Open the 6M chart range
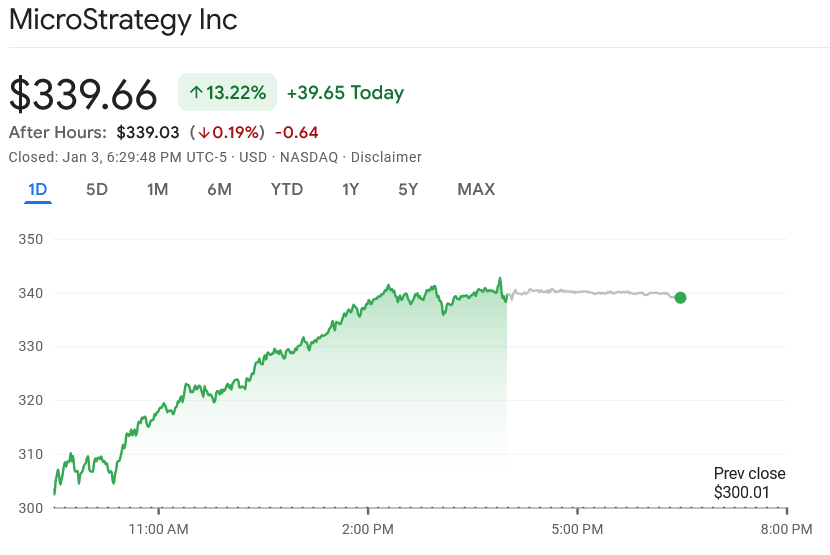Viewport: 830px width, 555px height. [x=220, y=189]
